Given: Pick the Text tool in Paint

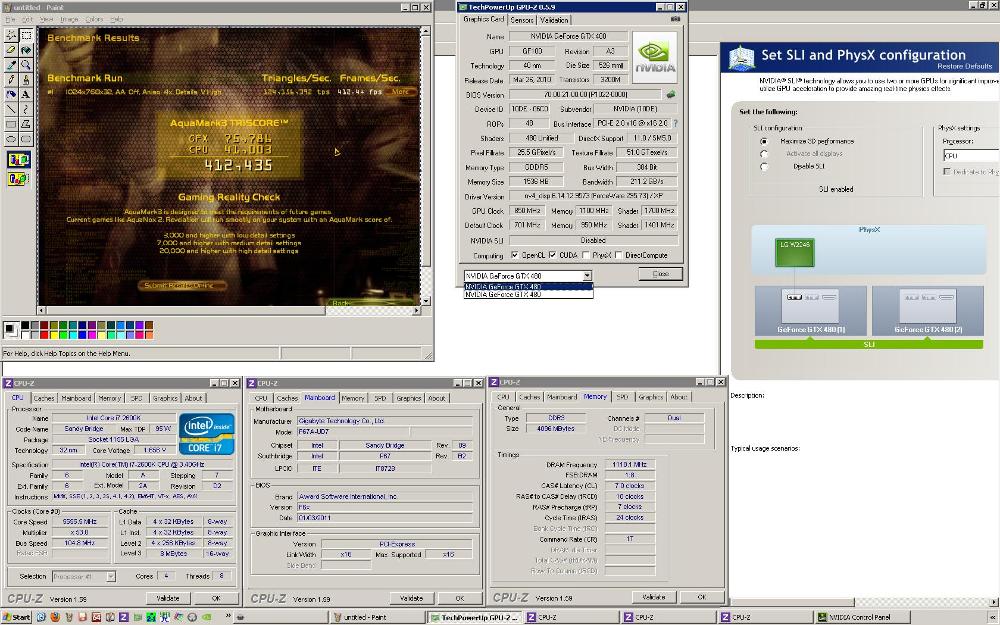Looking at the screenshot, I should tap(26, 94).
